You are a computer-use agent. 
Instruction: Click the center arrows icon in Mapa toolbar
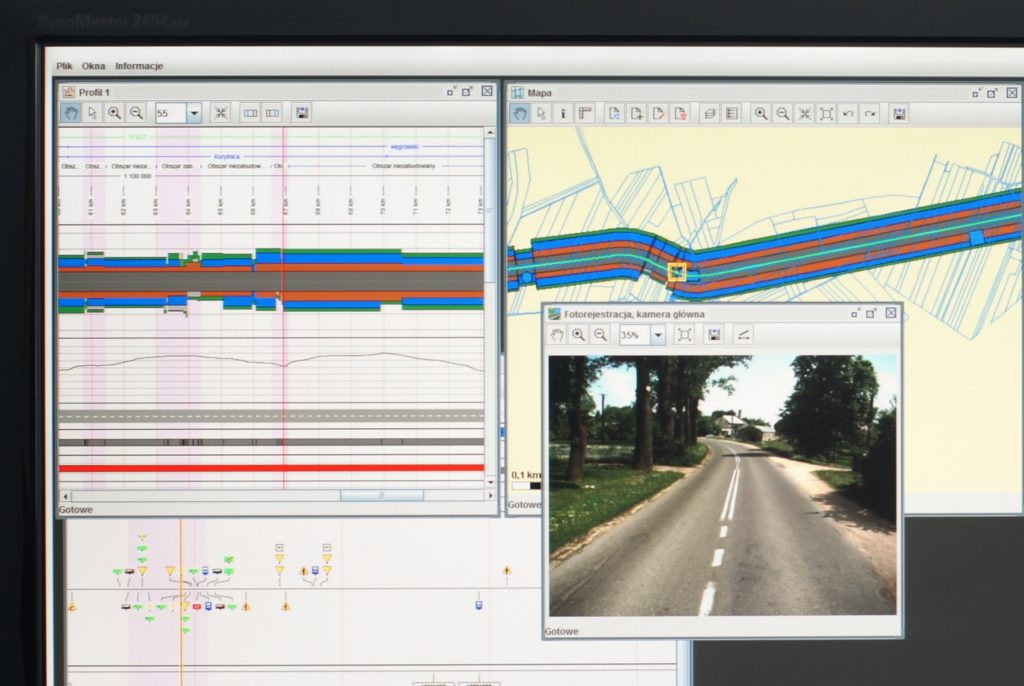pyautogui.click(x=805, y=114)
